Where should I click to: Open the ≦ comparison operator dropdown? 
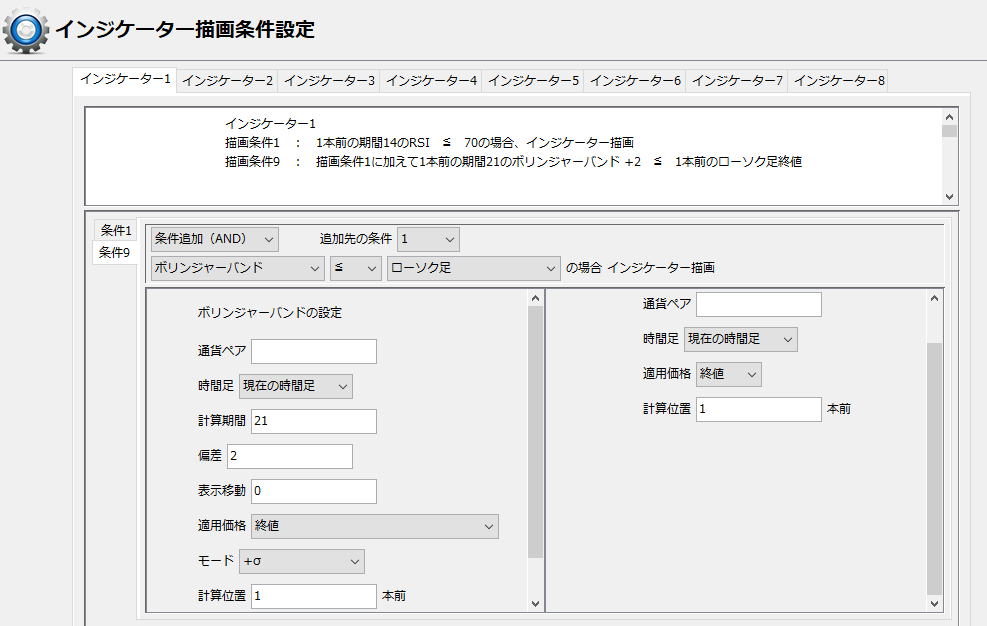pos(355,268)
